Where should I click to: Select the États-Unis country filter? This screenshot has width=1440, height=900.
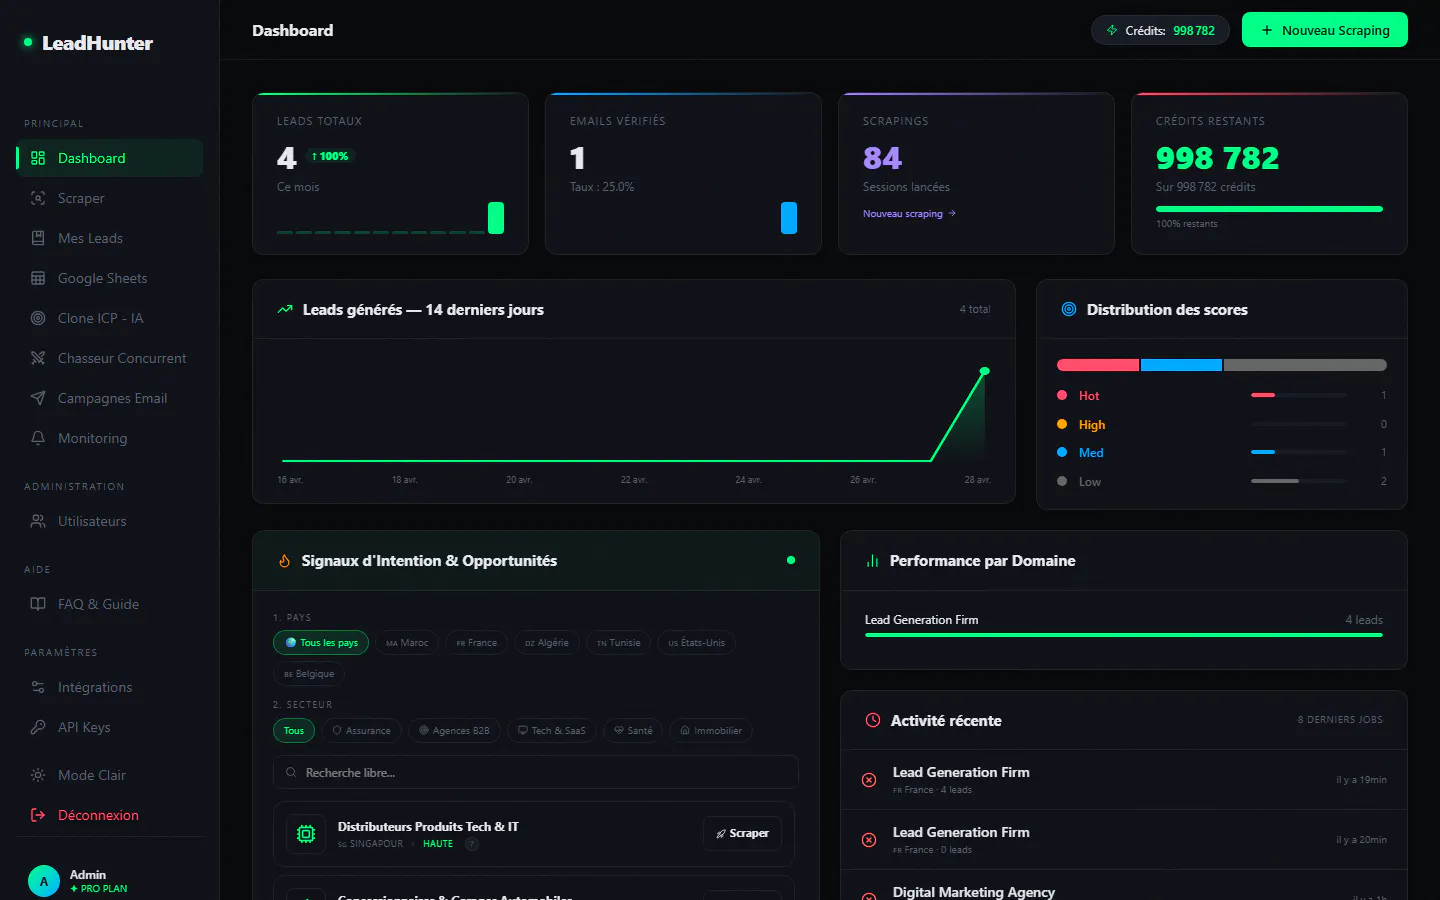[x=696, y=643]
